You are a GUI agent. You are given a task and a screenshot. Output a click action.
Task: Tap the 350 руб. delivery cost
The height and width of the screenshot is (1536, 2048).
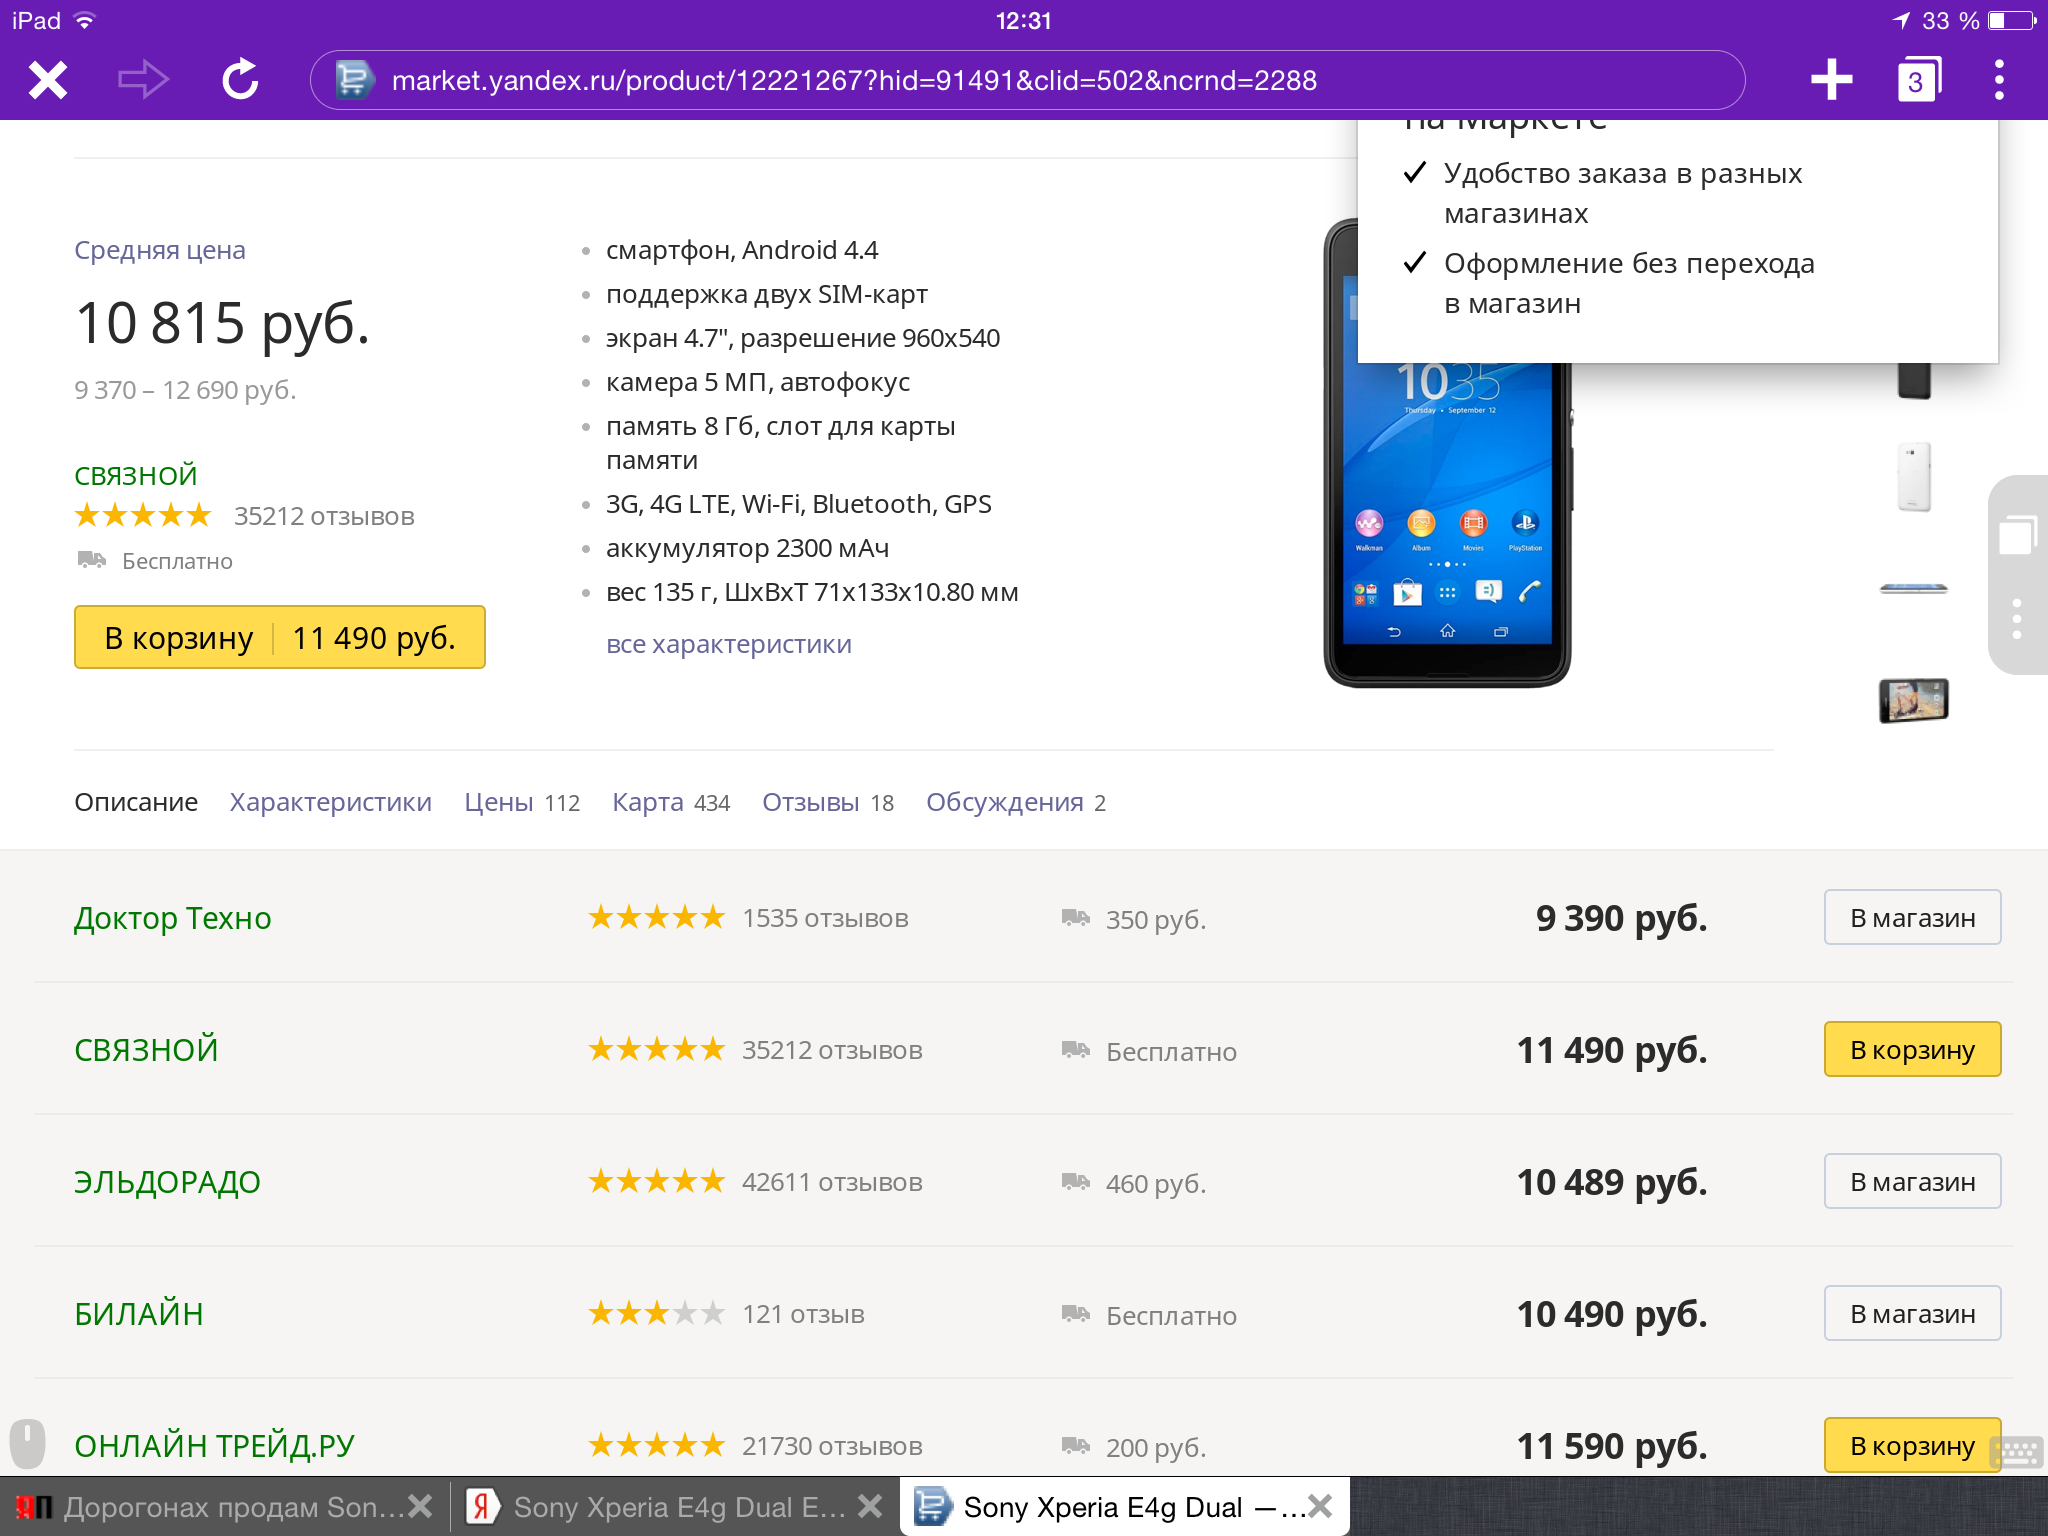(x=1156, y=919)
